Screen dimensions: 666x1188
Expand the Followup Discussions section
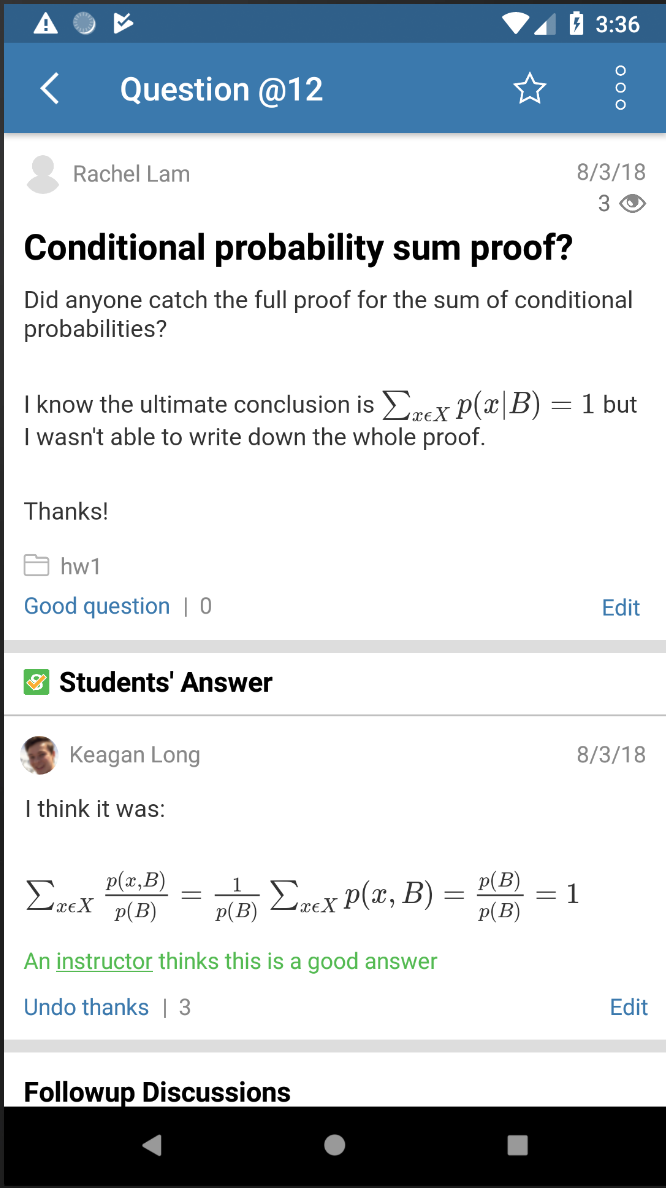tap(157, 1092)
